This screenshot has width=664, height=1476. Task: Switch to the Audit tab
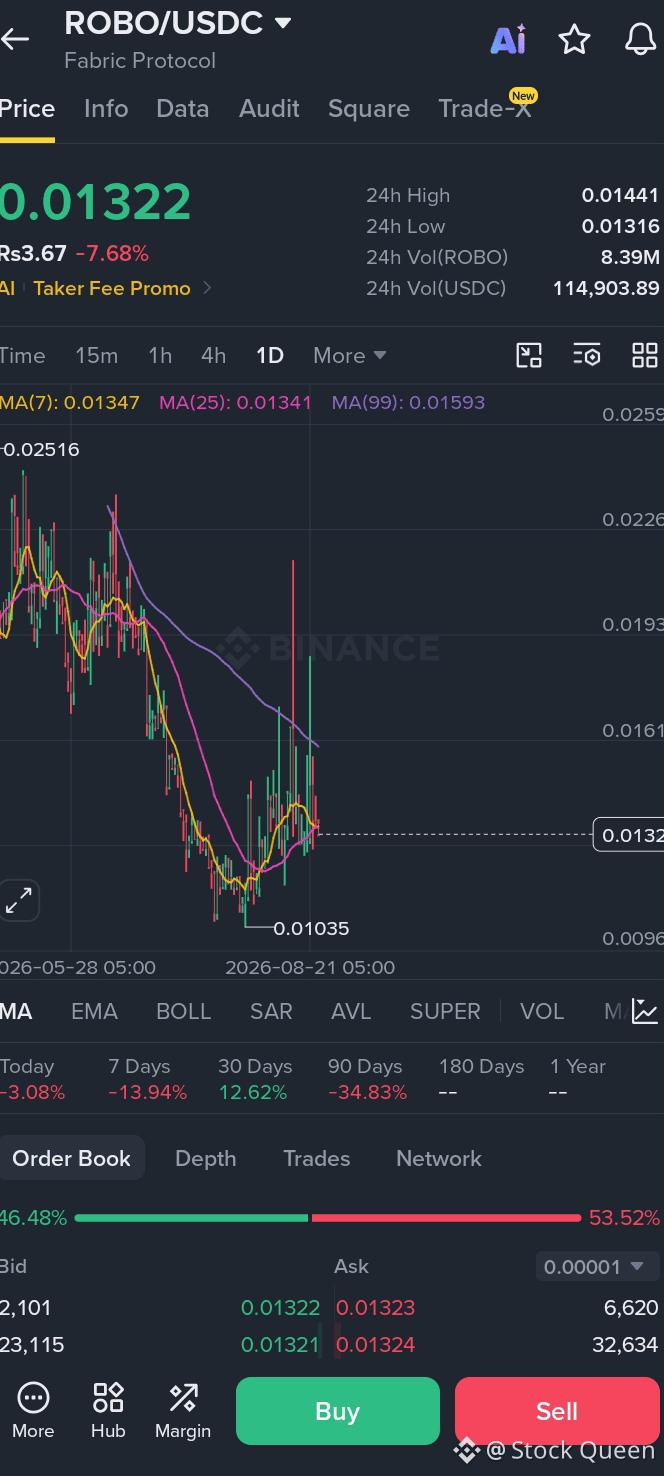click(269, 108)
